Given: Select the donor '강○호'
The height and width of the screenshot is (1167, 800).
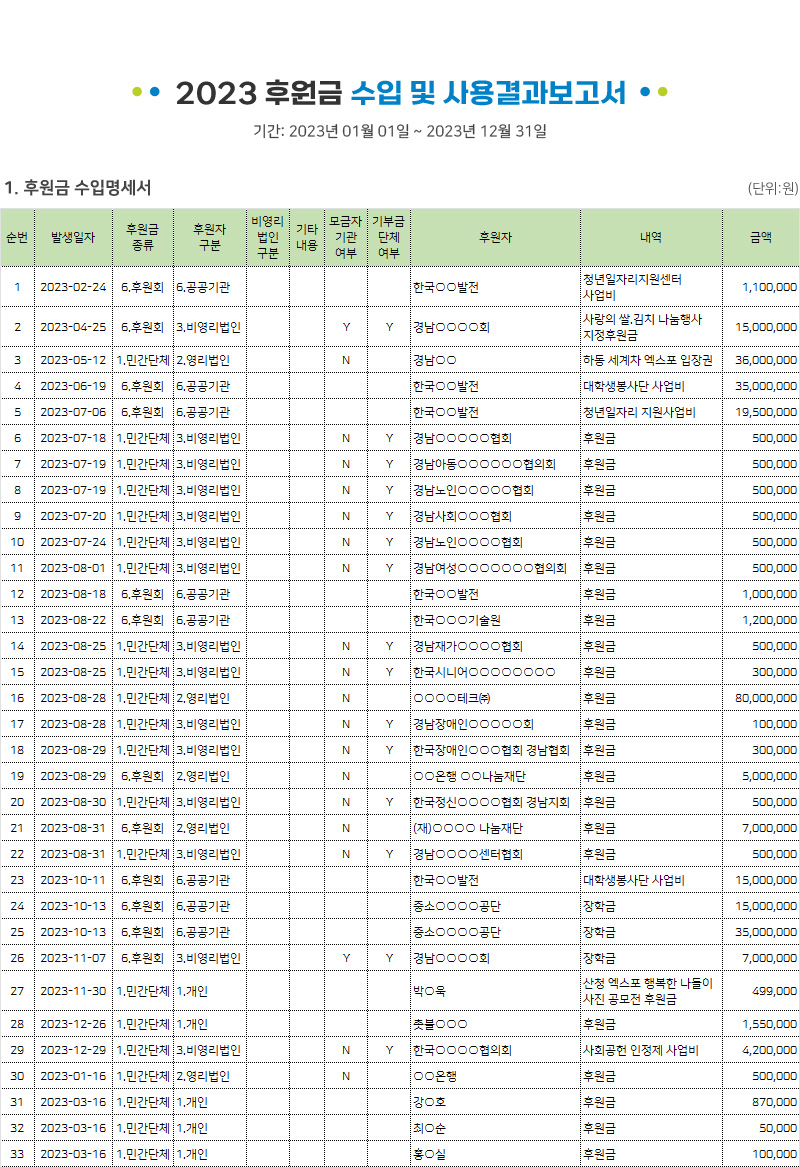Looking at the screenshot, I should click(x=429, y=1102).
